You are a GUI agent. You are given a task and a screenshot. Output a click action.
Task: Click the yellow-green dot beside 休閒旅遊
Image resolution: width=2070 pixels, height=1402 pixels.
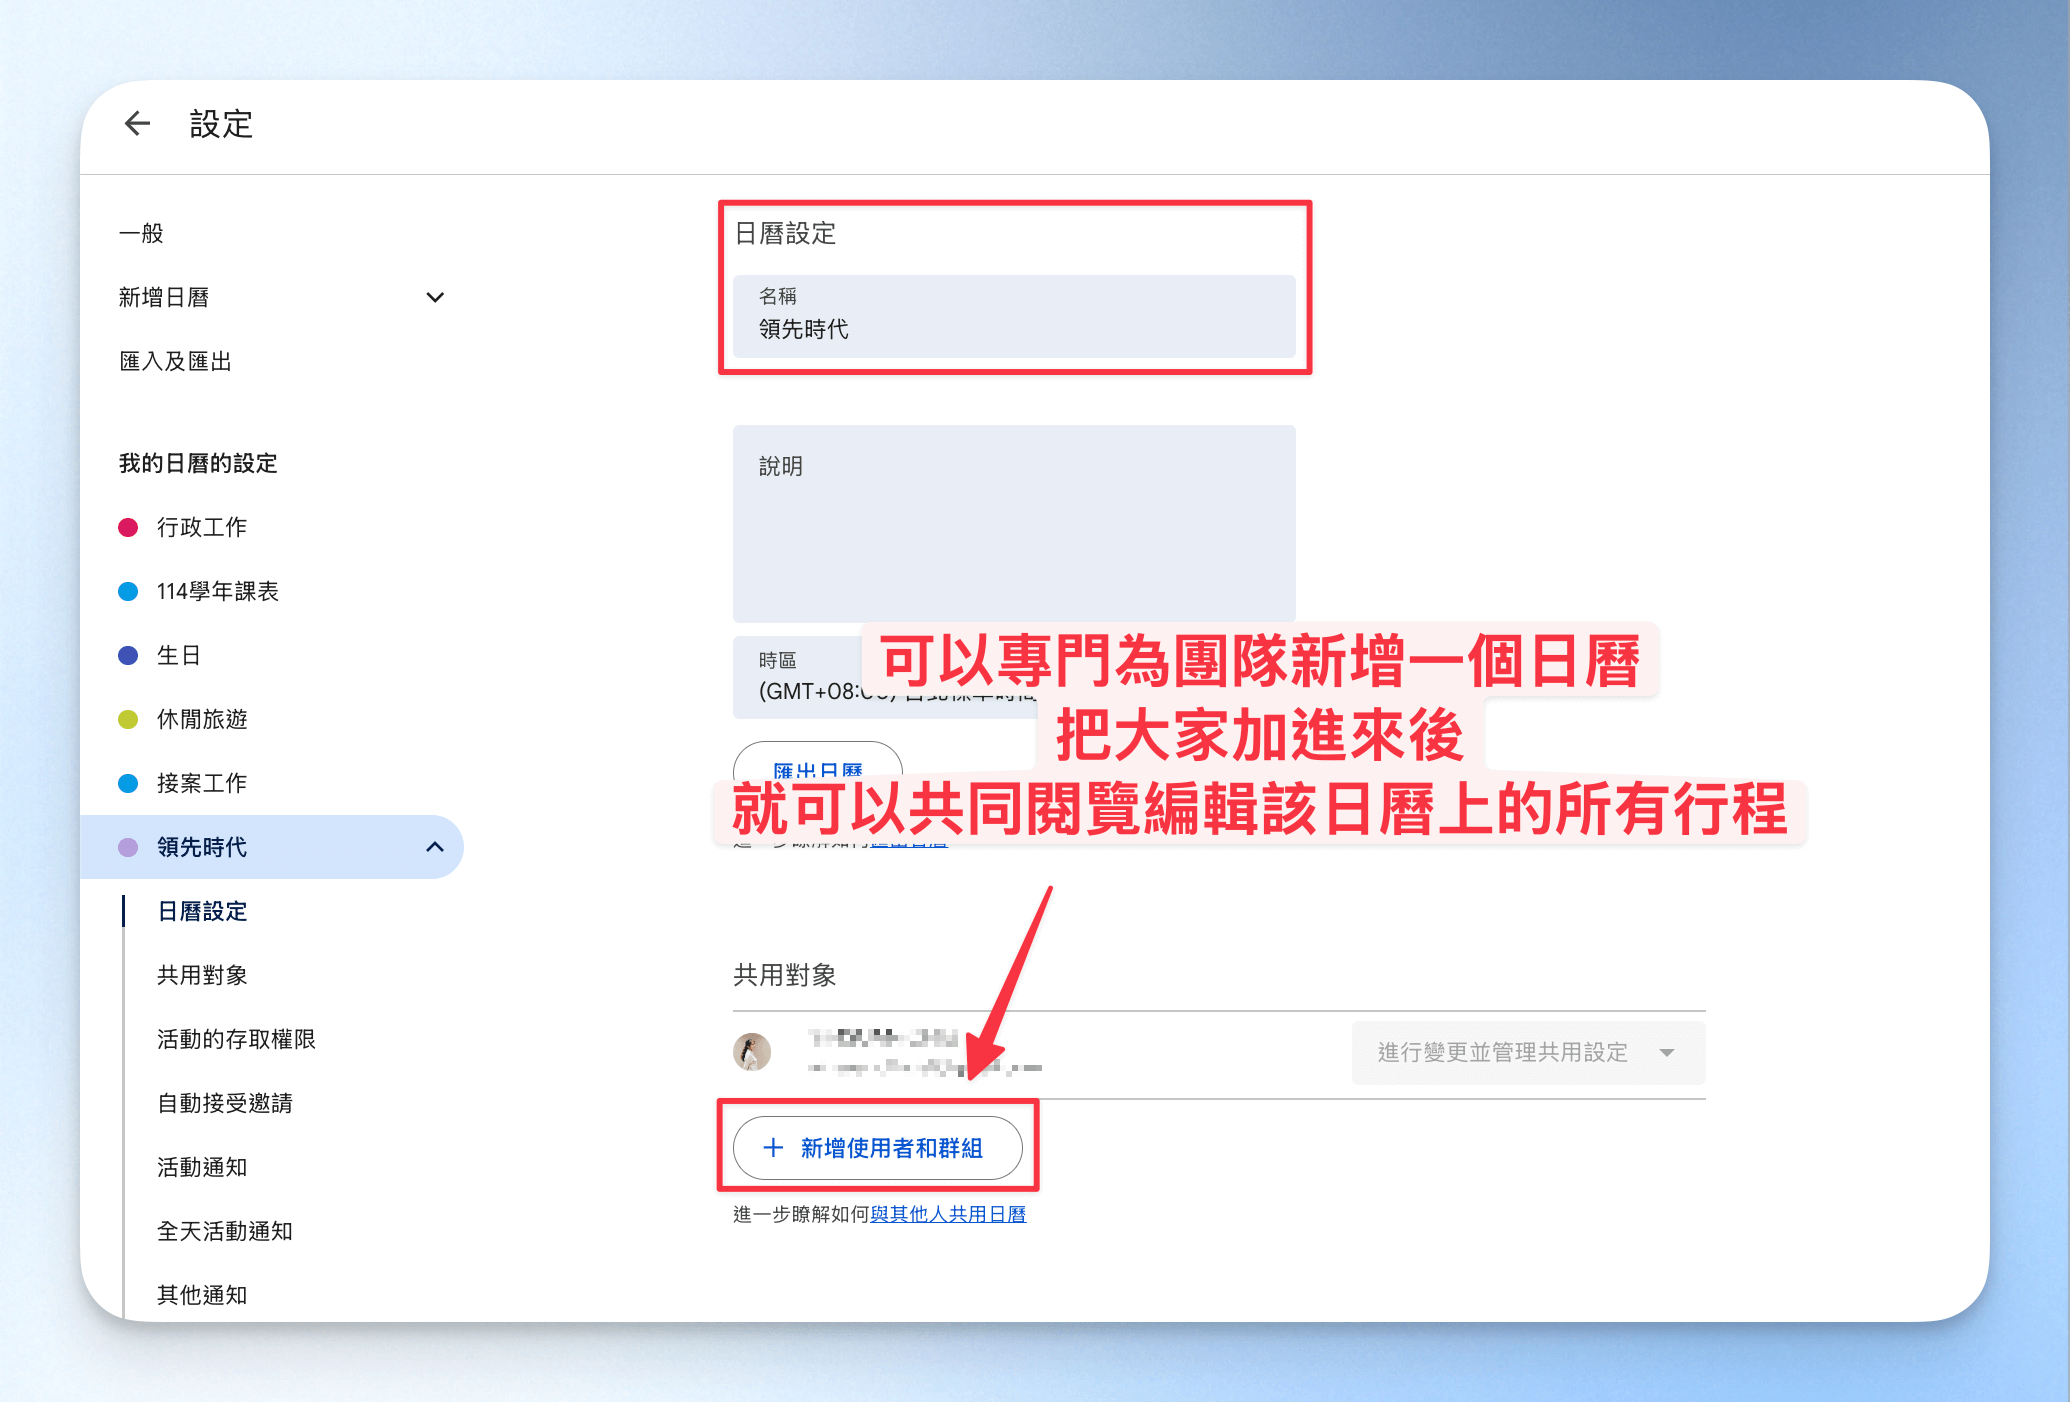click(x=128, y=719)
